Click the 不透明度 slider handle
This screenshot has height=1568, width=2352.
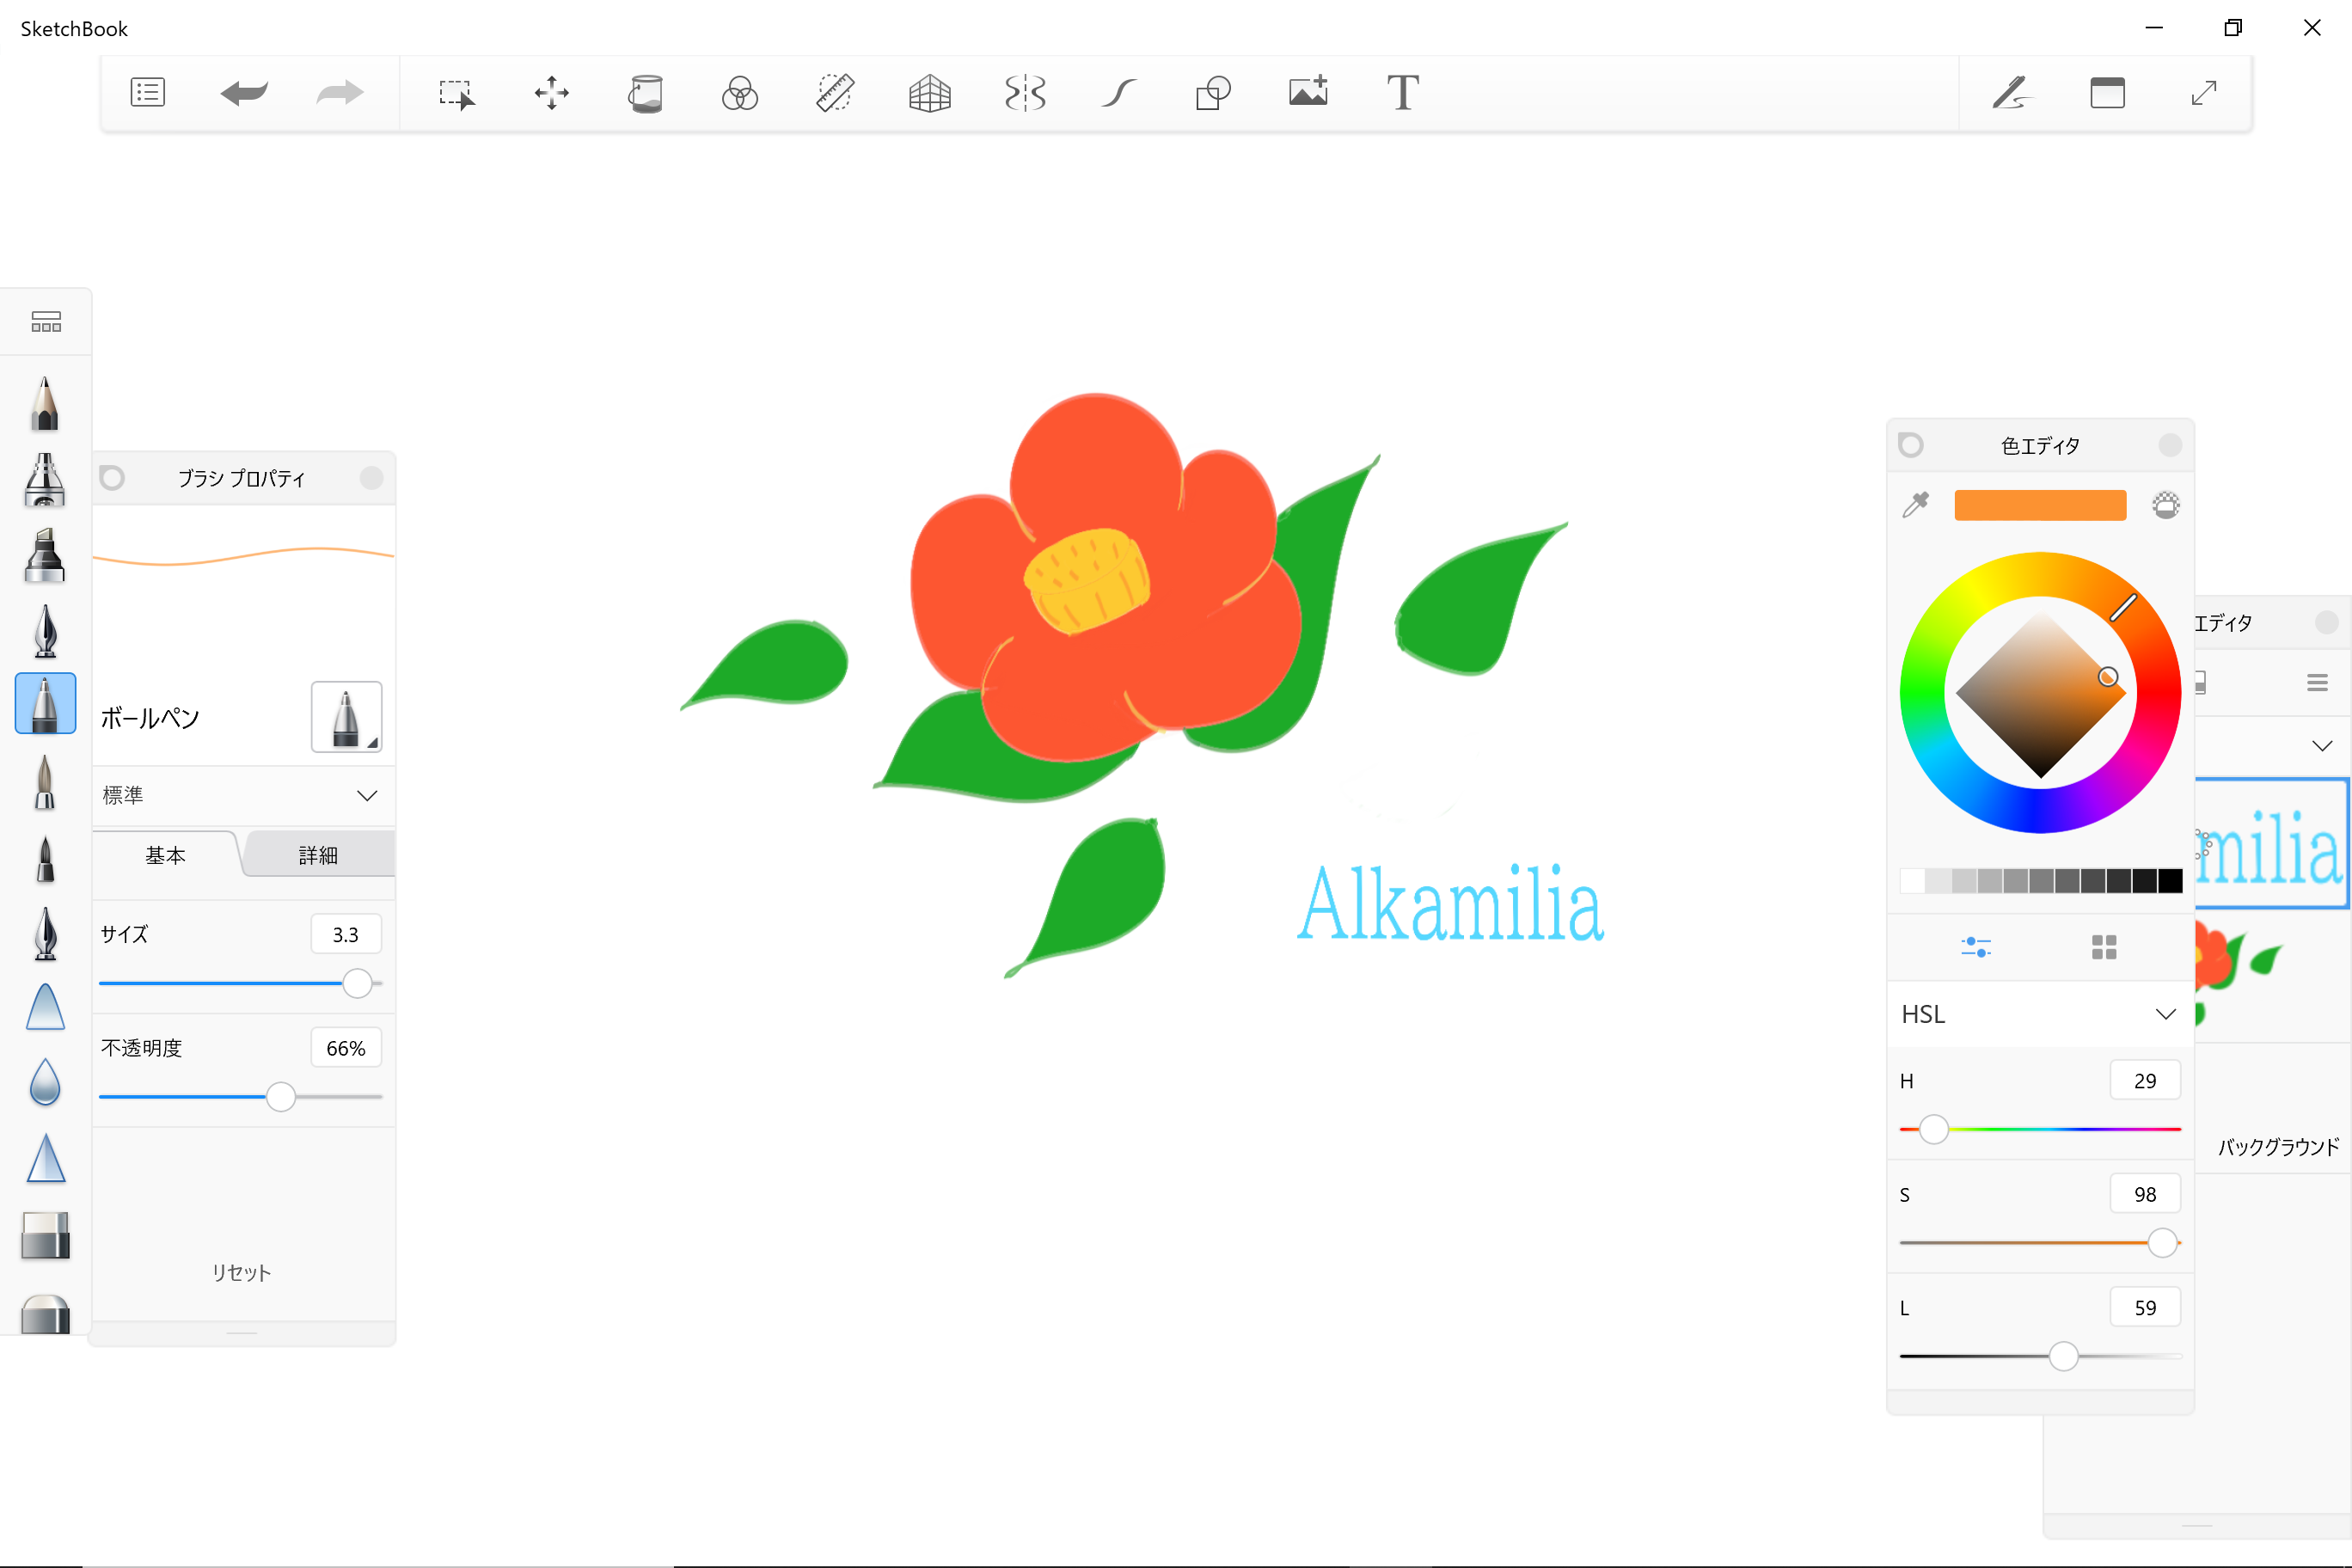pyautogui.click(x=281, y=1097)
